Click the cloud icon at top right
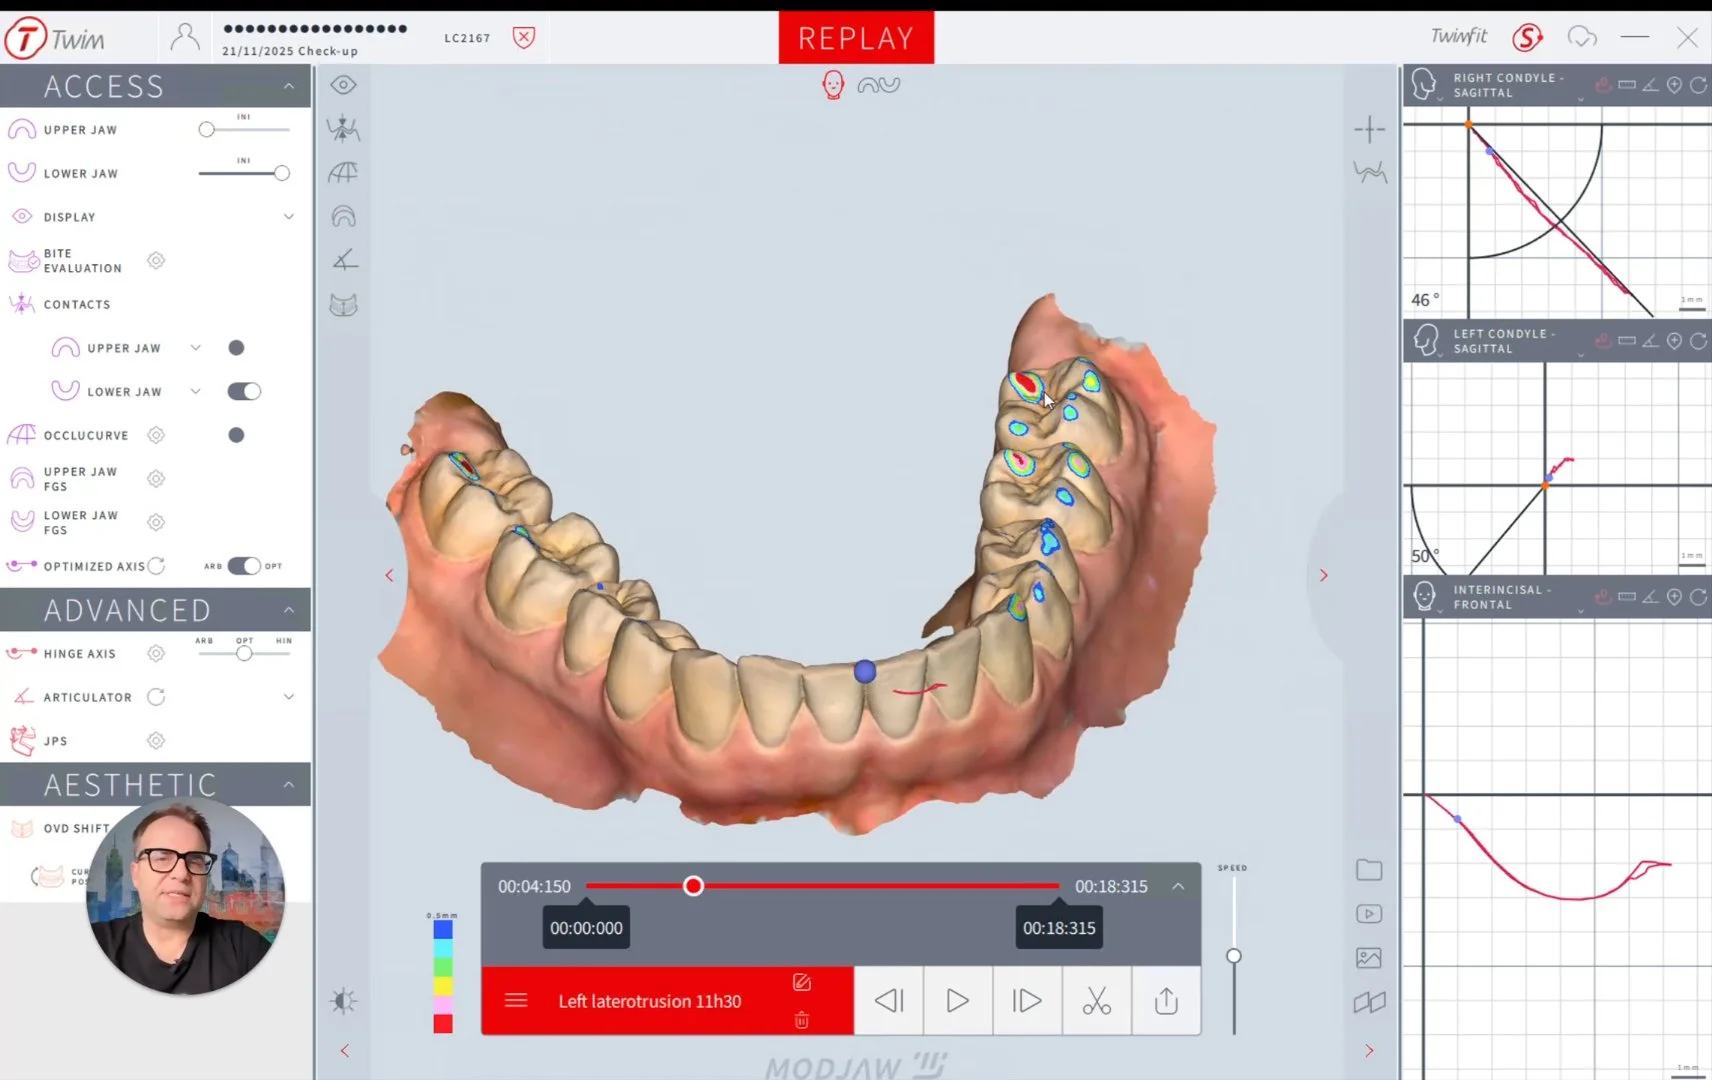The image size is (1712, 1080). tap(1582, 37)
